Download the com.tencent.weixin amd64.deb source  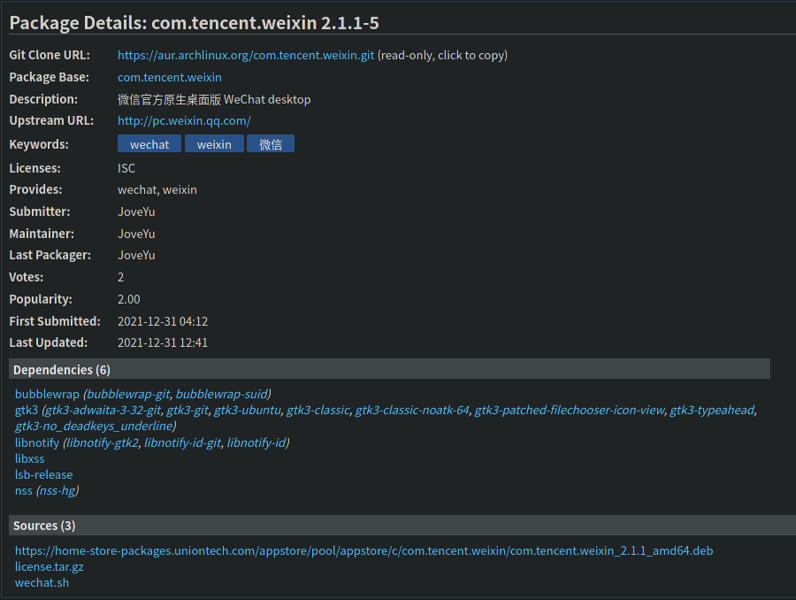364,551
